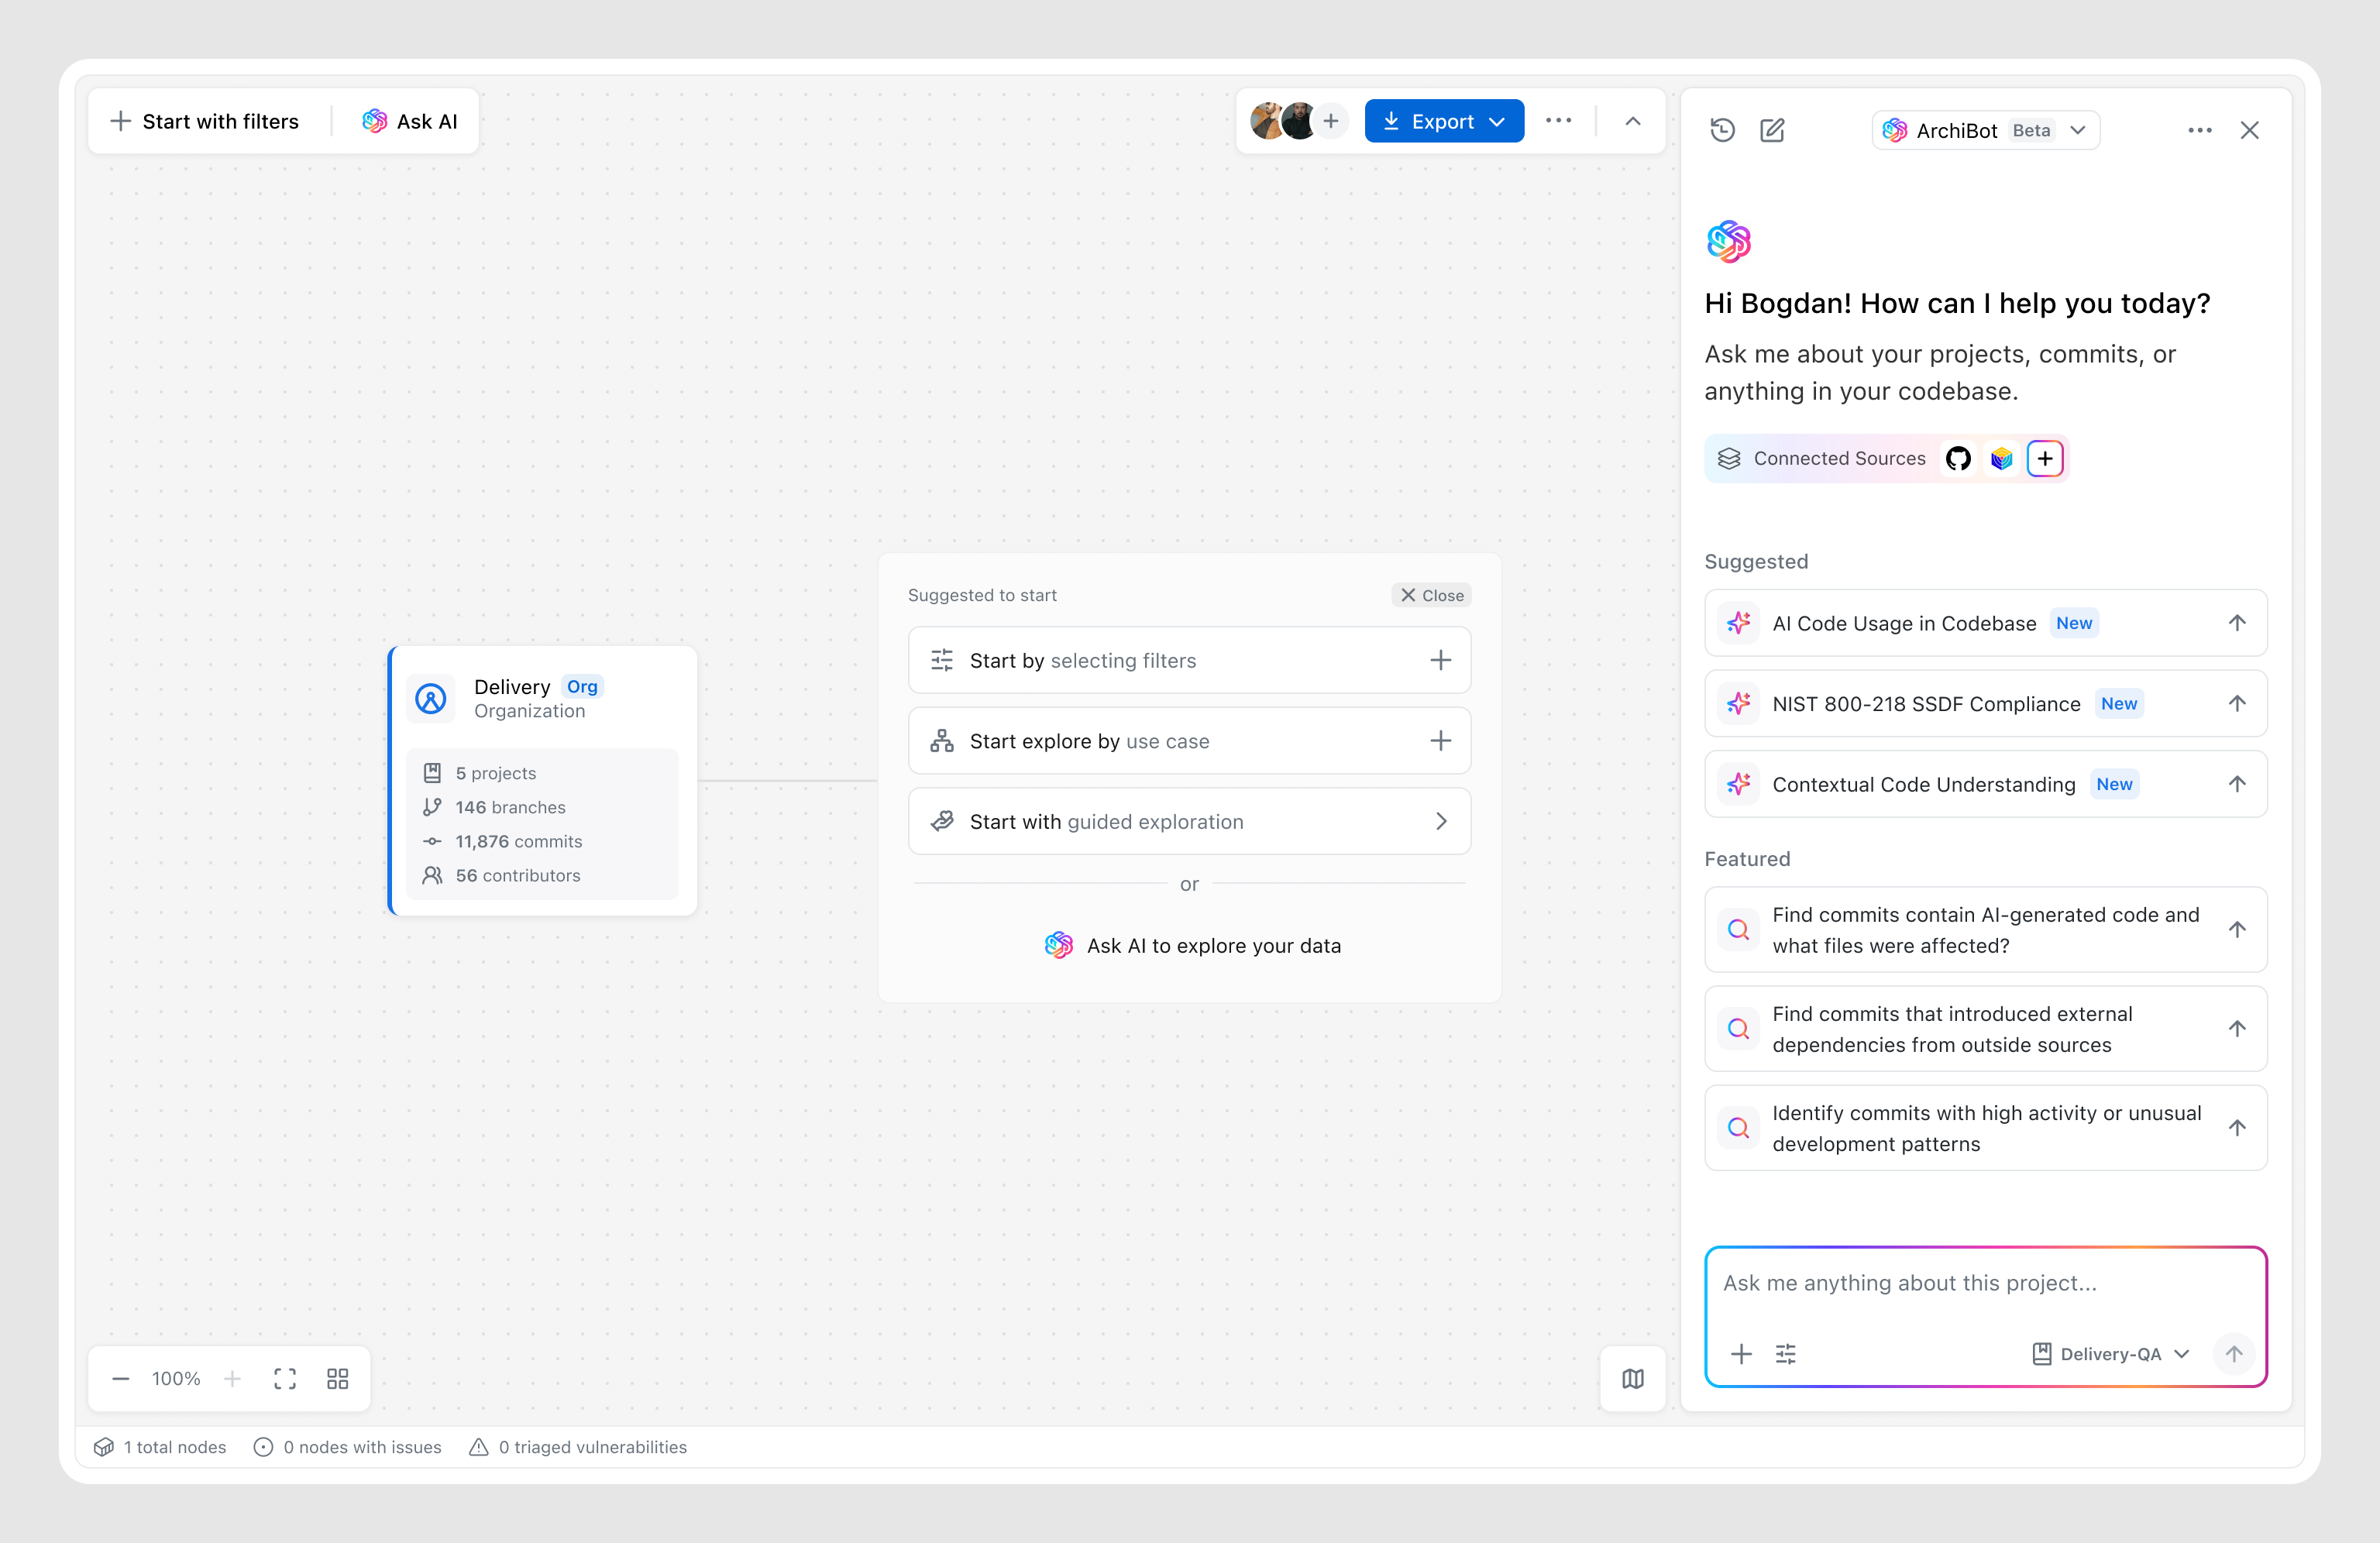The width and height of the screenshot is (2380, 1543).
Task: Click the zoom out minus icon
Action: pos(121,1378)
